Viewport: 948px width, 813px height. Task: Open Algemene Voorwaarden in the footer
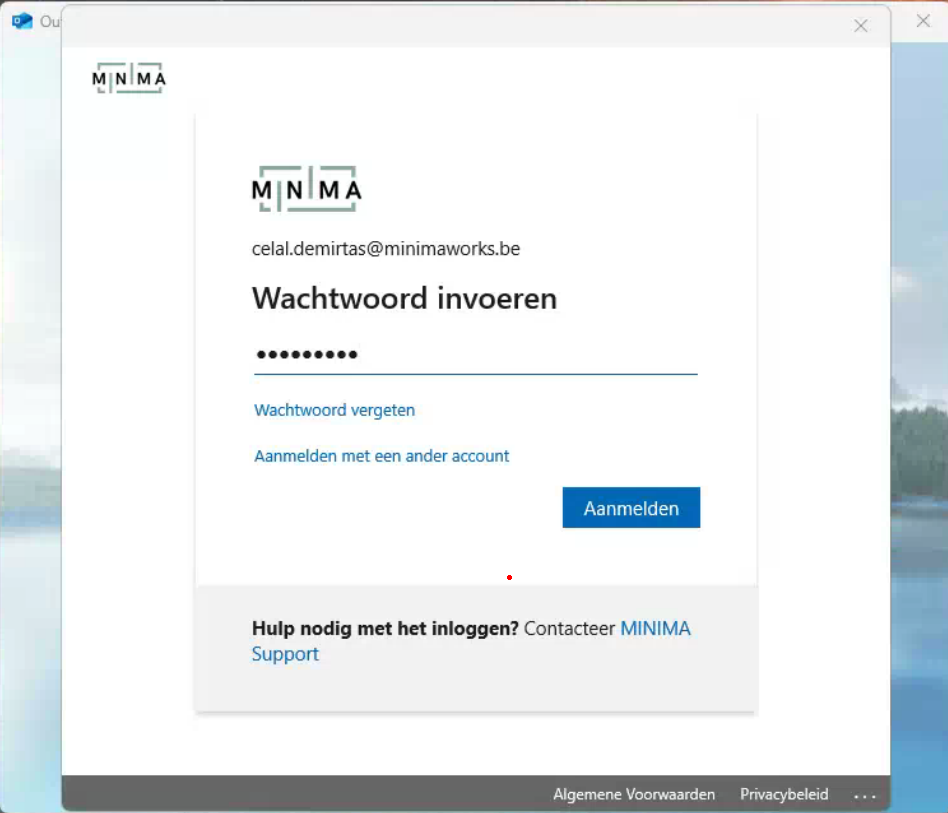coord(634,794)
